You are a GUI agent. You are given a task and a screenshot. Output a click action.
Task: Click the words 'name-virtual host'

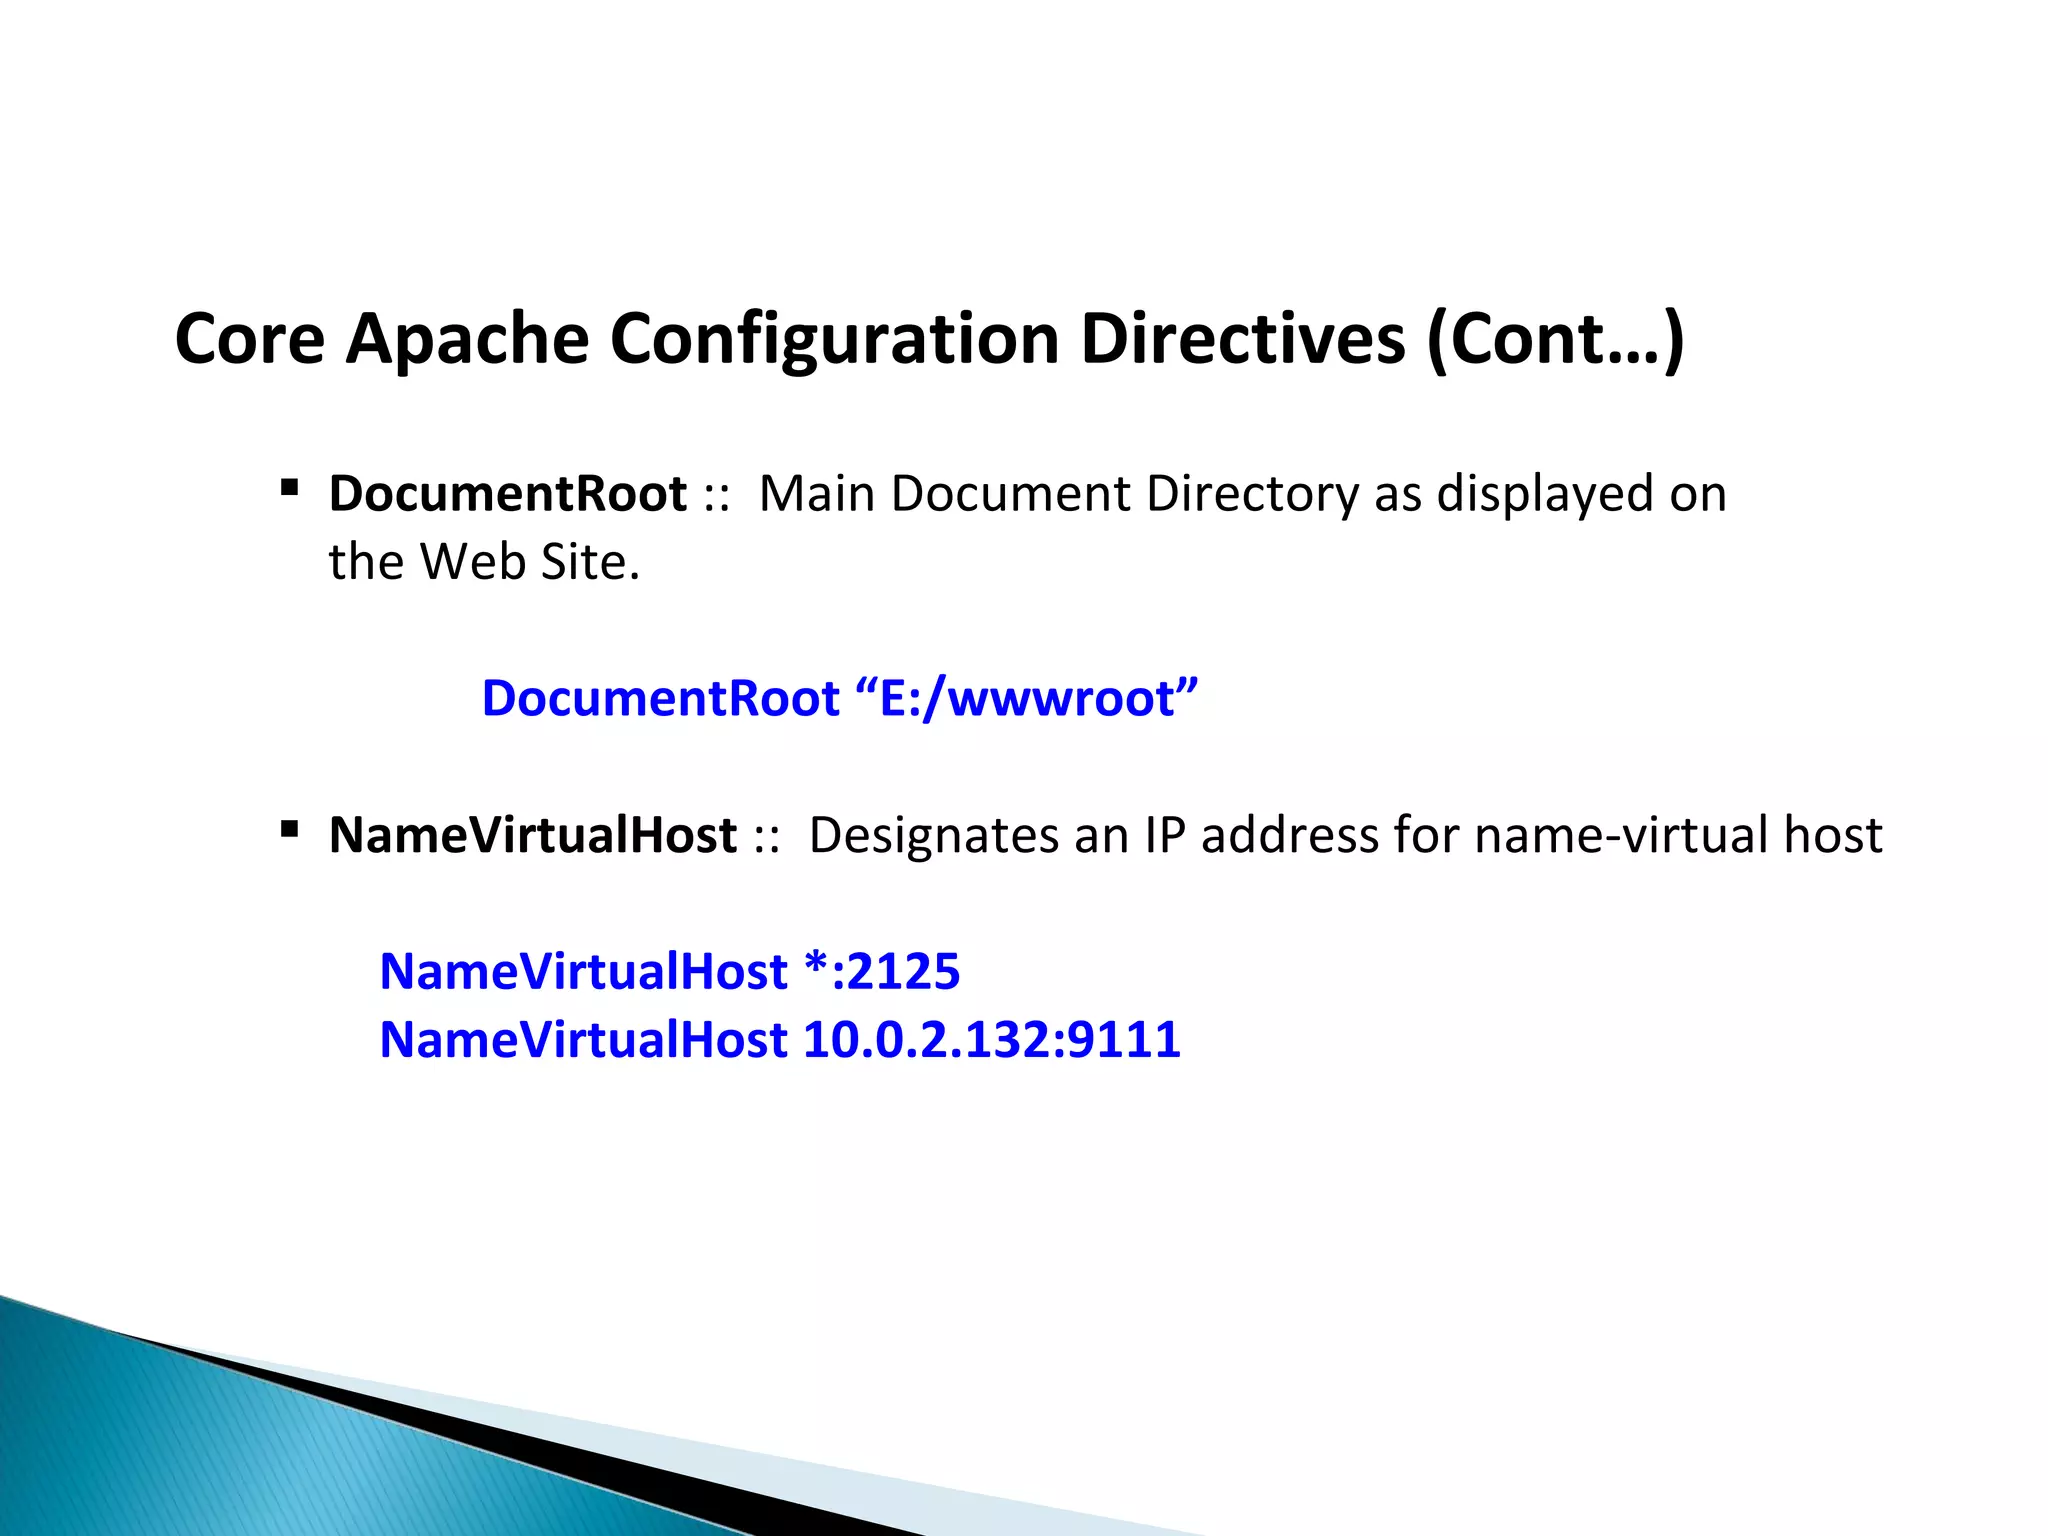point(1678,835)
